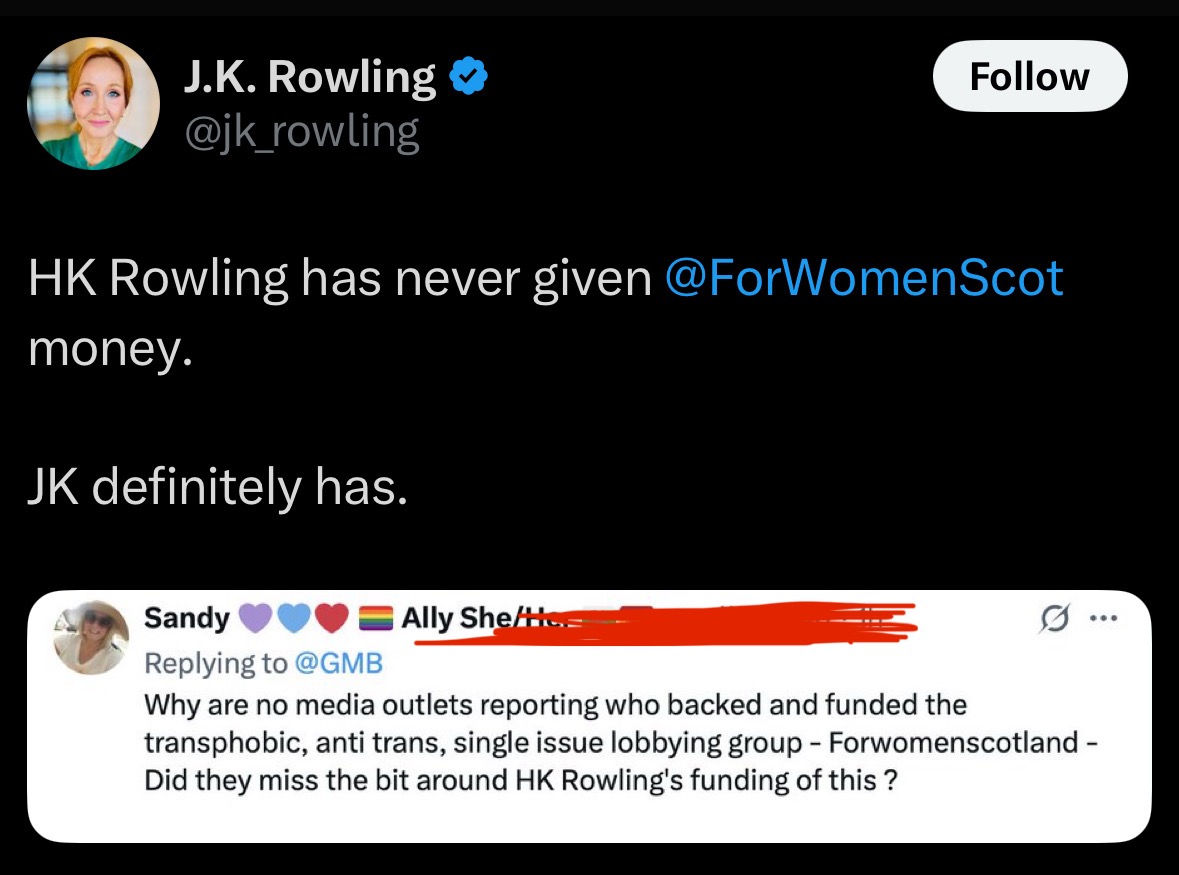1179x875 pixels.
Task: Click Sandy's avatar in quoted tweet
Action: [x=91, y=637]
